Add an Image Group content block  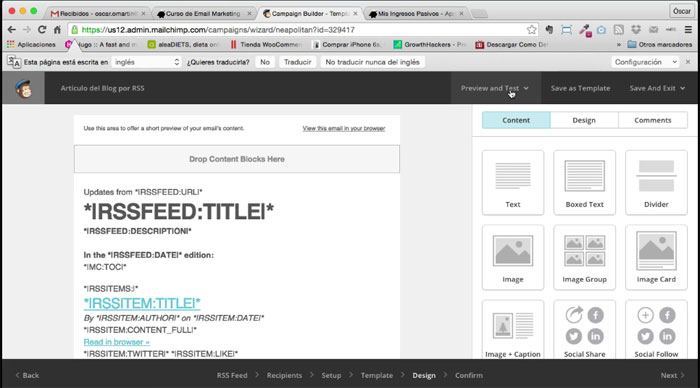pyautogui.click(x=584, y=257)
